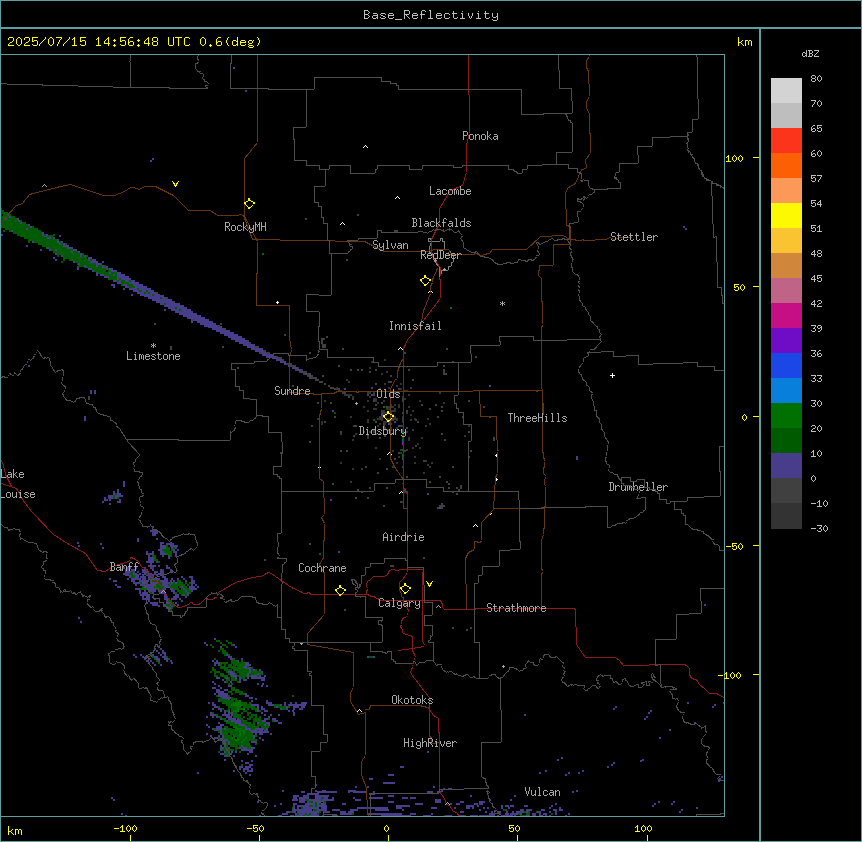862x842 pixels.
Task: Click the Didsbury label
Action: (x=383, y=431)
